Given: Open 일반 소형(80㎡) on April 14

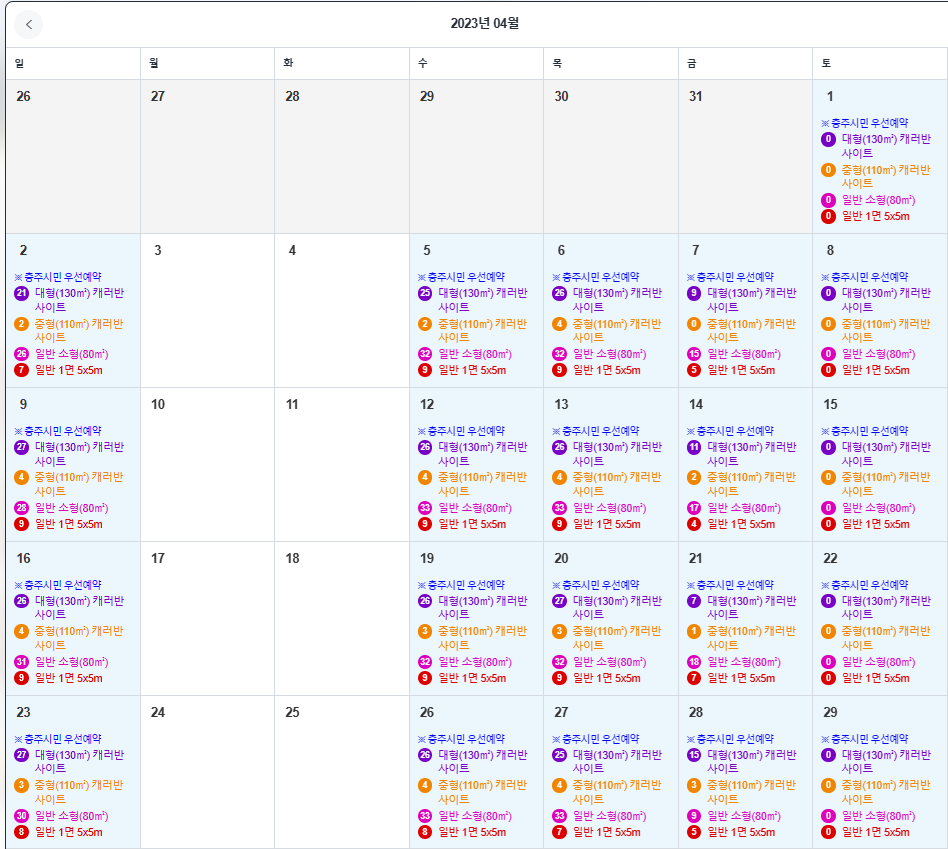Looking at the screenshot, I should [x=744, y=508].
